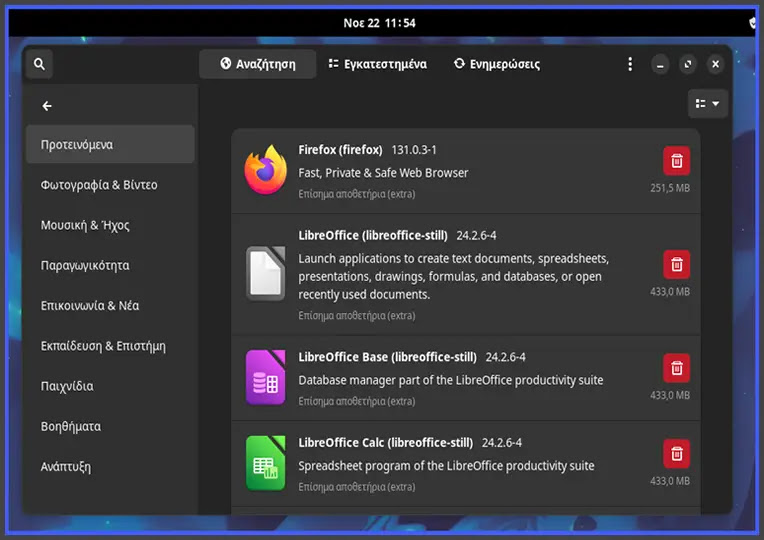Switch to the Ενημερώσεις tab
764x540 pixels.
point(497,64)
